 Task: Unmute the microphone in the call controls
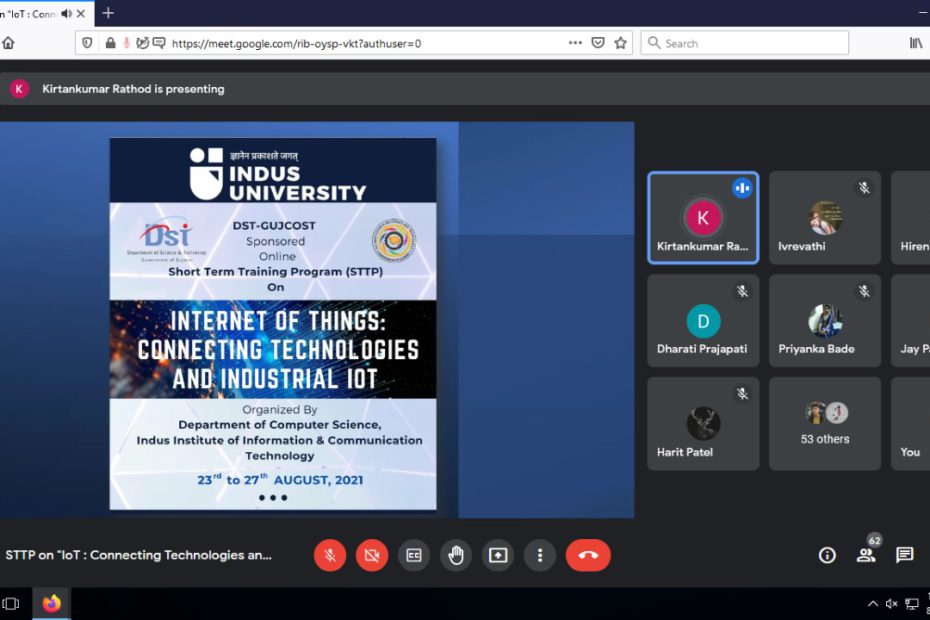point(330,555)
